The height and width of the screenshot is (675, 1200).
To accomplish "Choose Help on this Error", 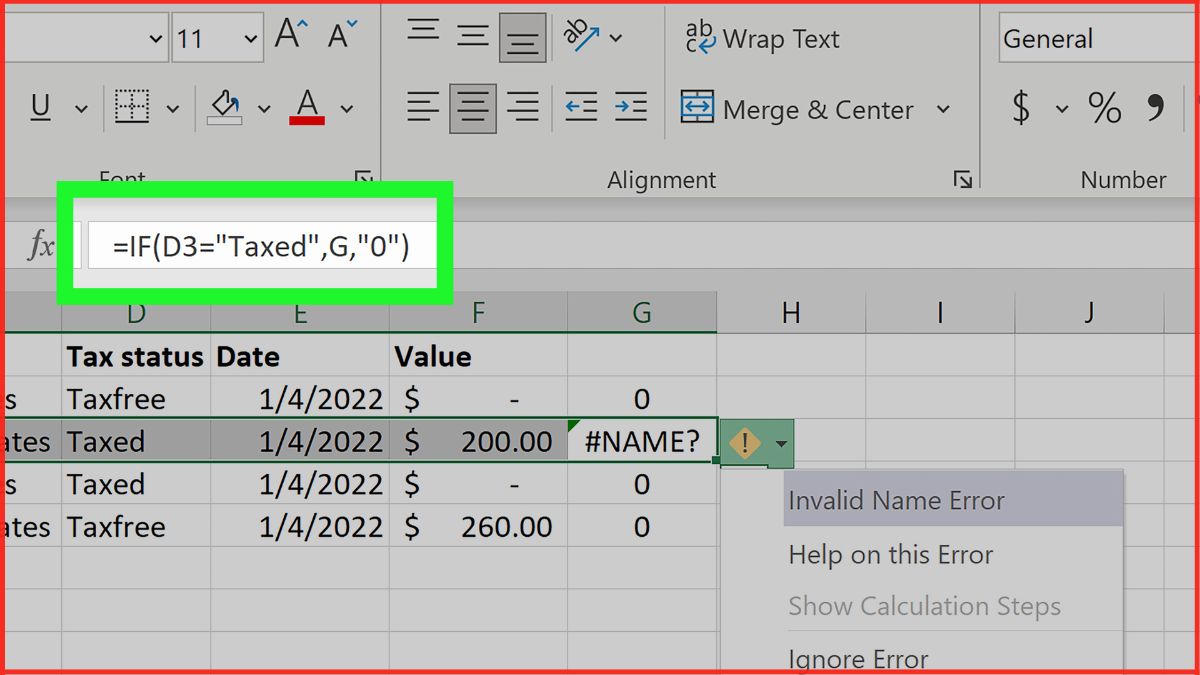I will point(887,553).
